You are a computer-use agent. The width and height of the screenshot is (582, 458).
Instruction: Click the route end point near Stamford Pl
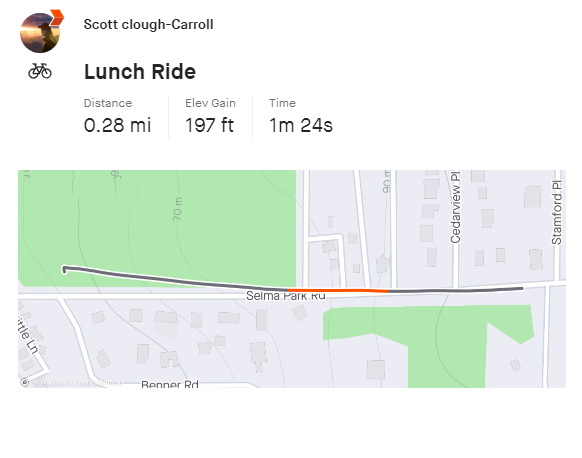pyautogui.click(x=521, y=288)
